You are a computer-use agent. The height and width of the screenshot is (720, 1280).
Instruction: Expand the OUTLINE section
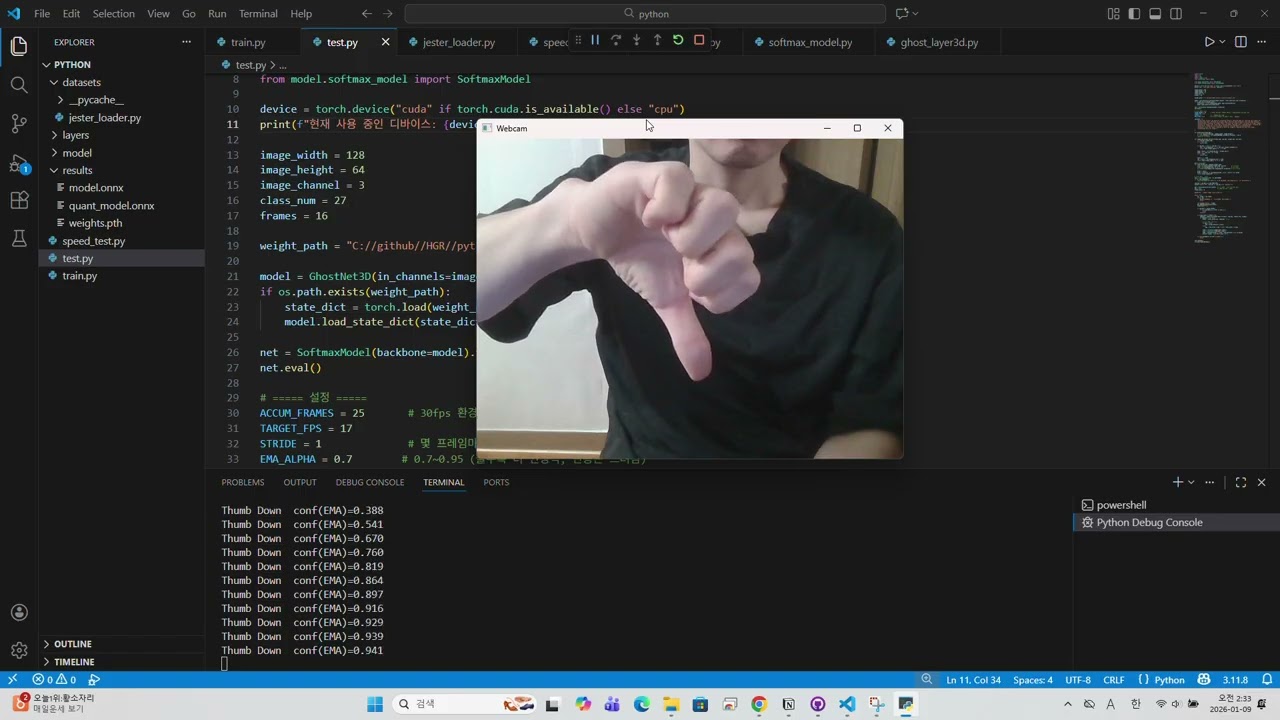click(73, 644)
